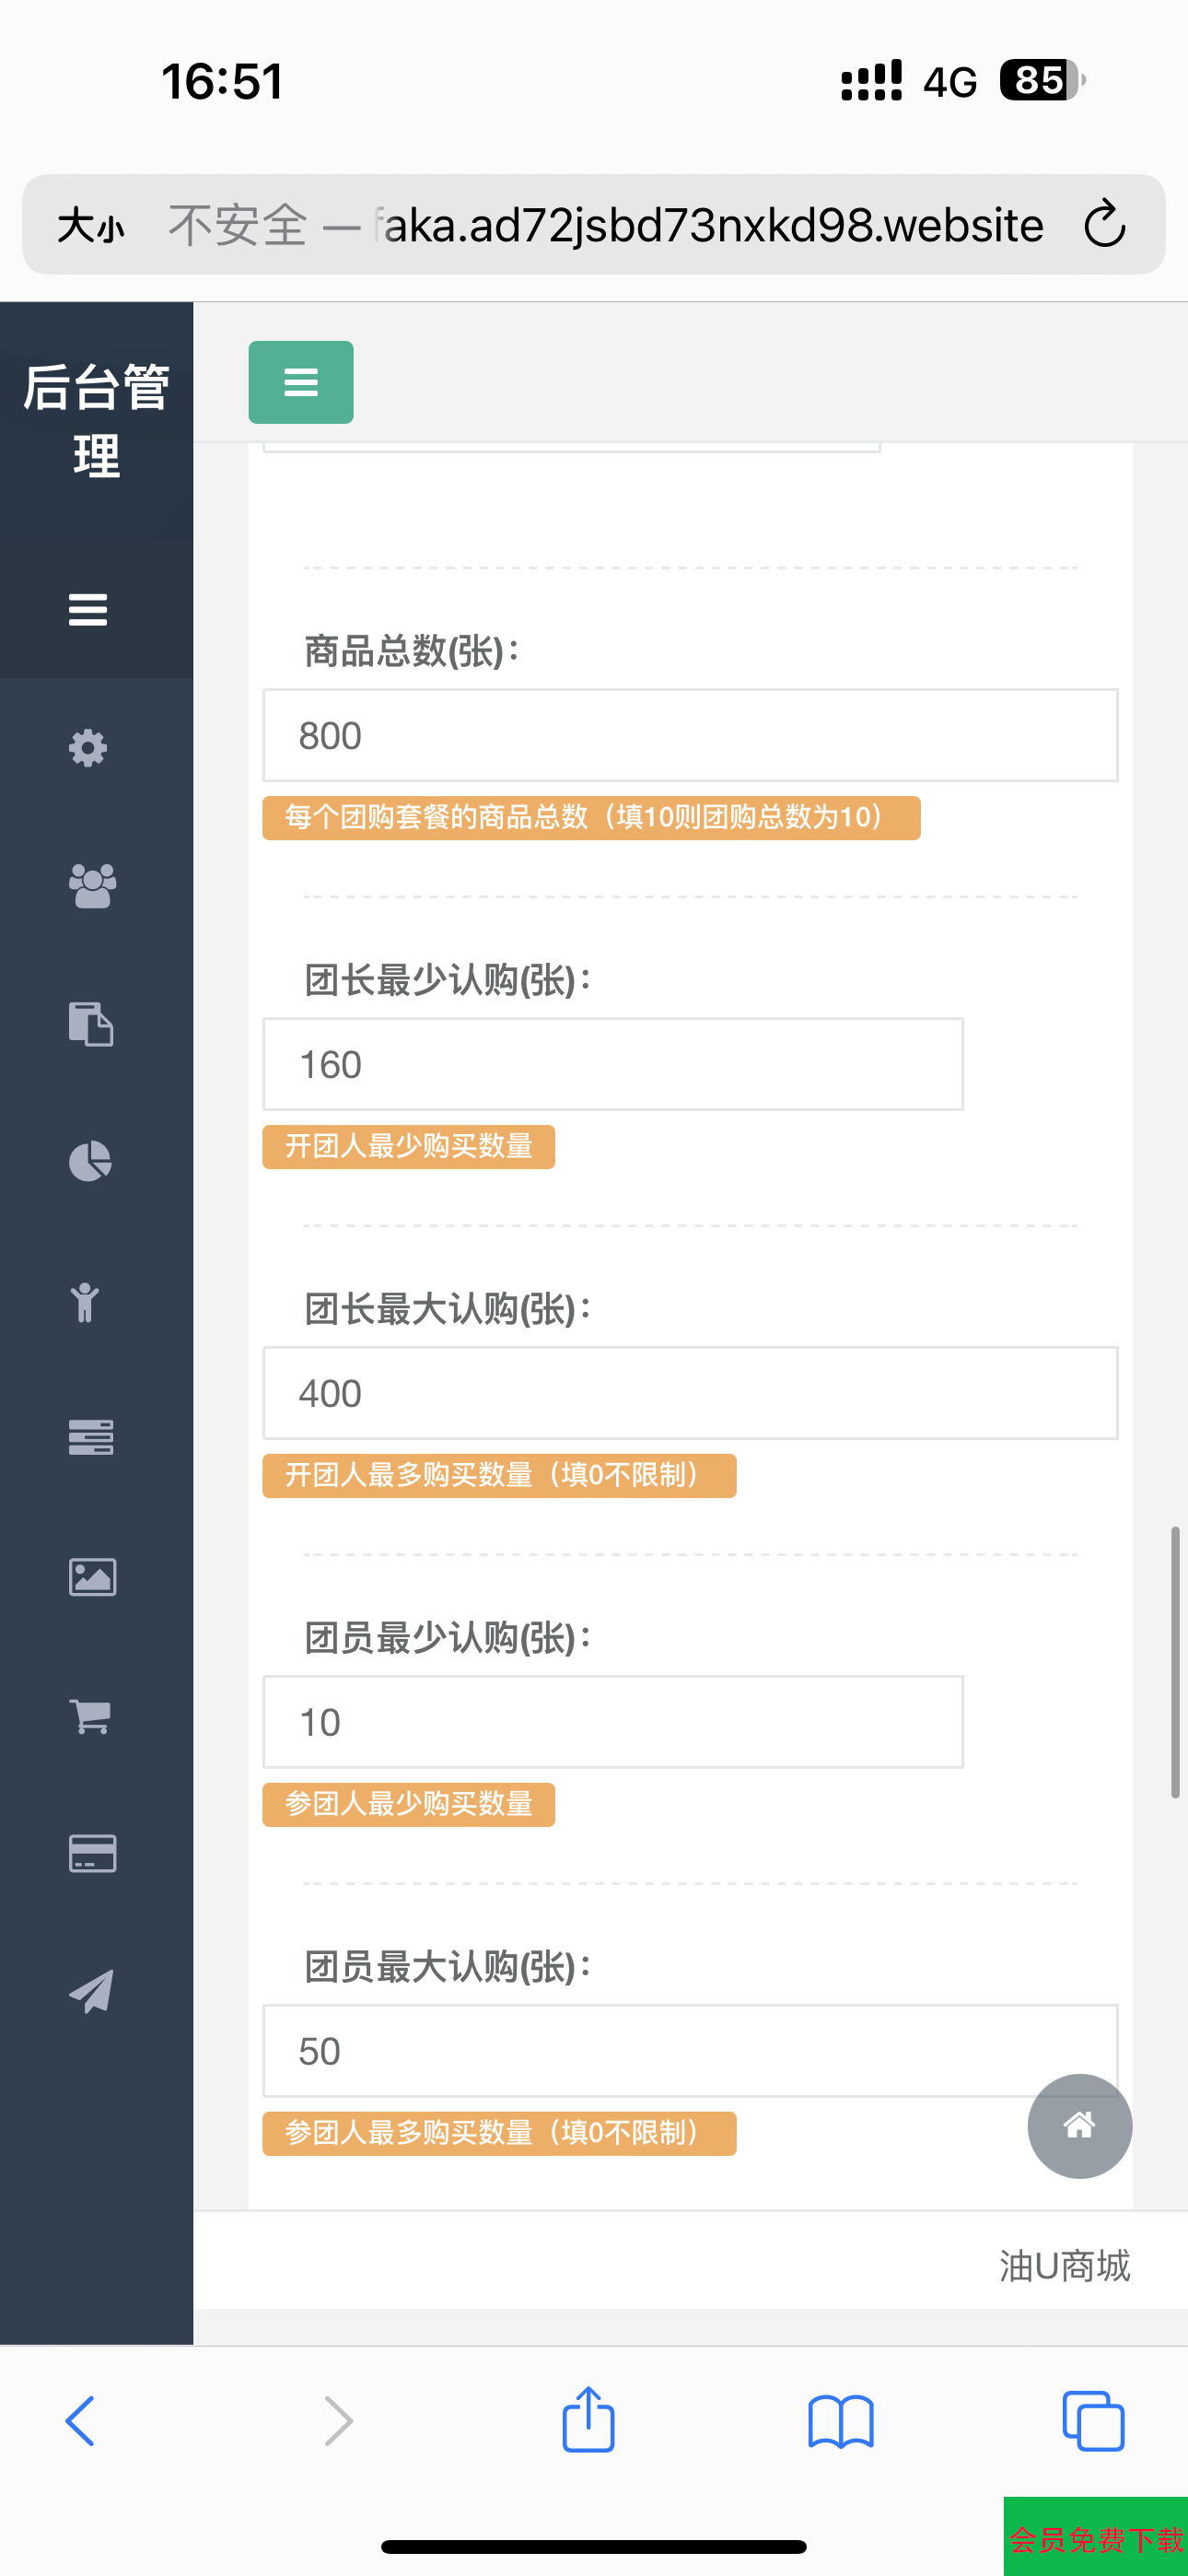The height and width of the screenshot is (2576, 1188).
Task: Open the 大小 text size menu
Action: point(91,225)
